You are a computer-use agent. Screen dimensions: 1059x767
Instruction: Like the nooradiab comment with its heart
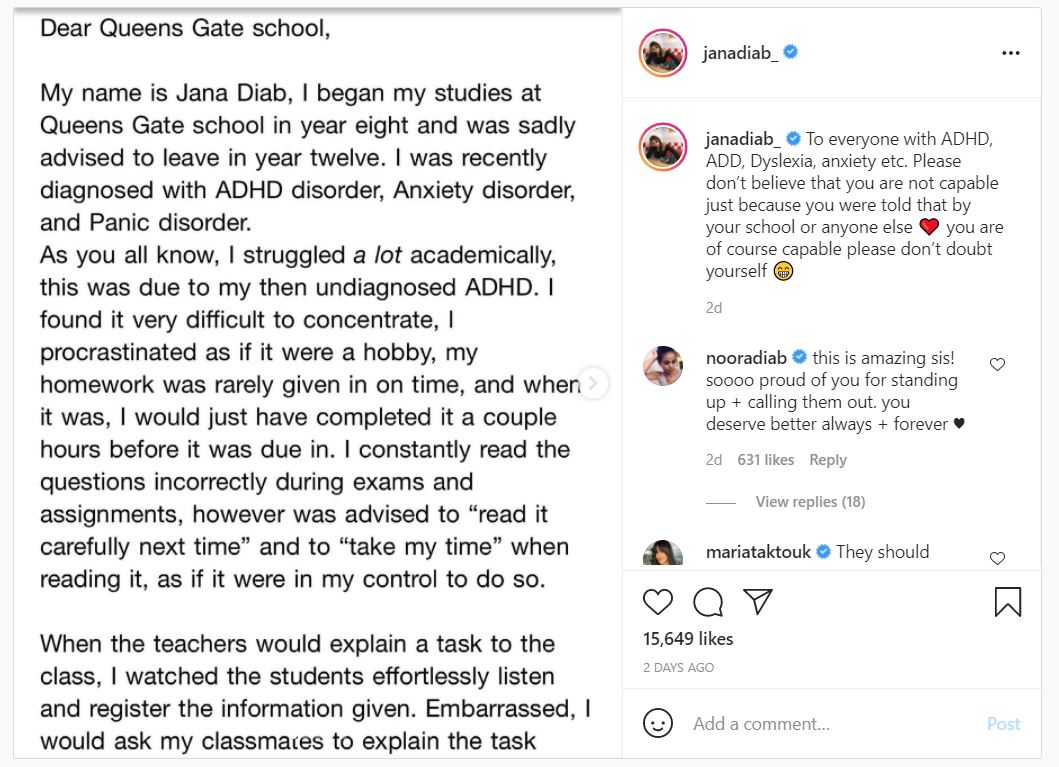coord(997,365)
